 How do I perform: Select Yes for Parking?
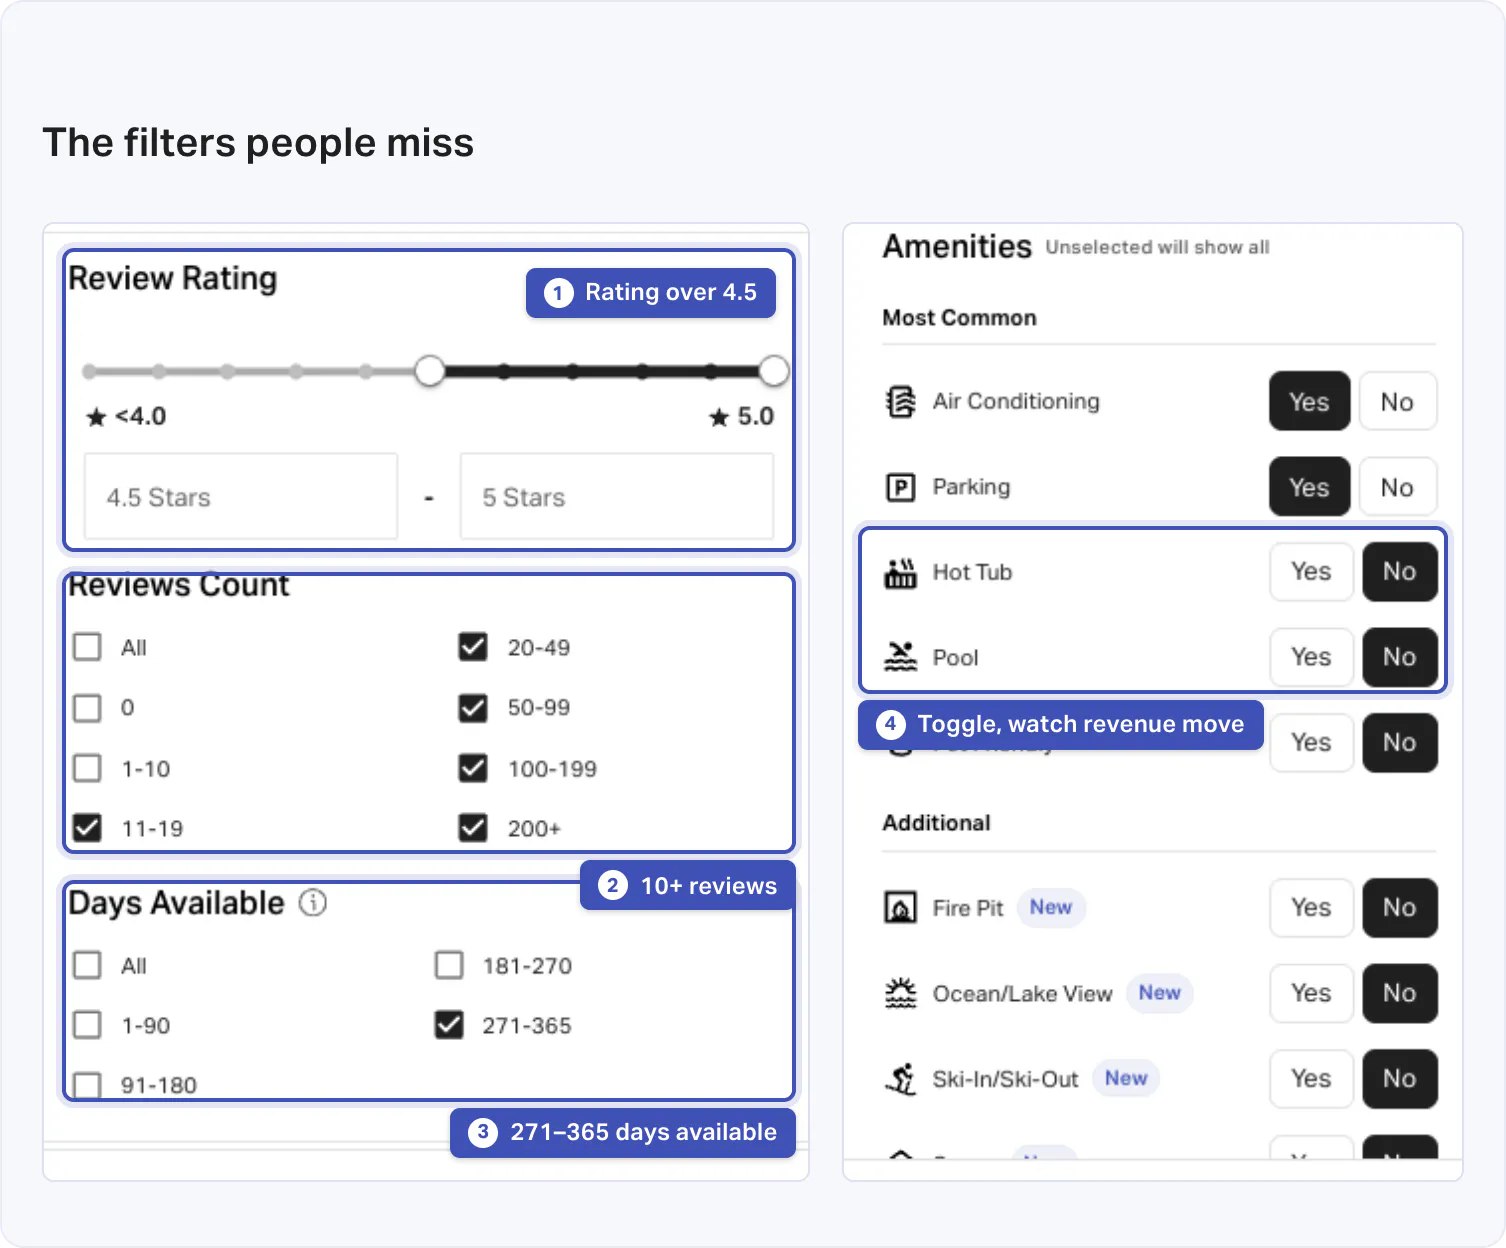1310,487
